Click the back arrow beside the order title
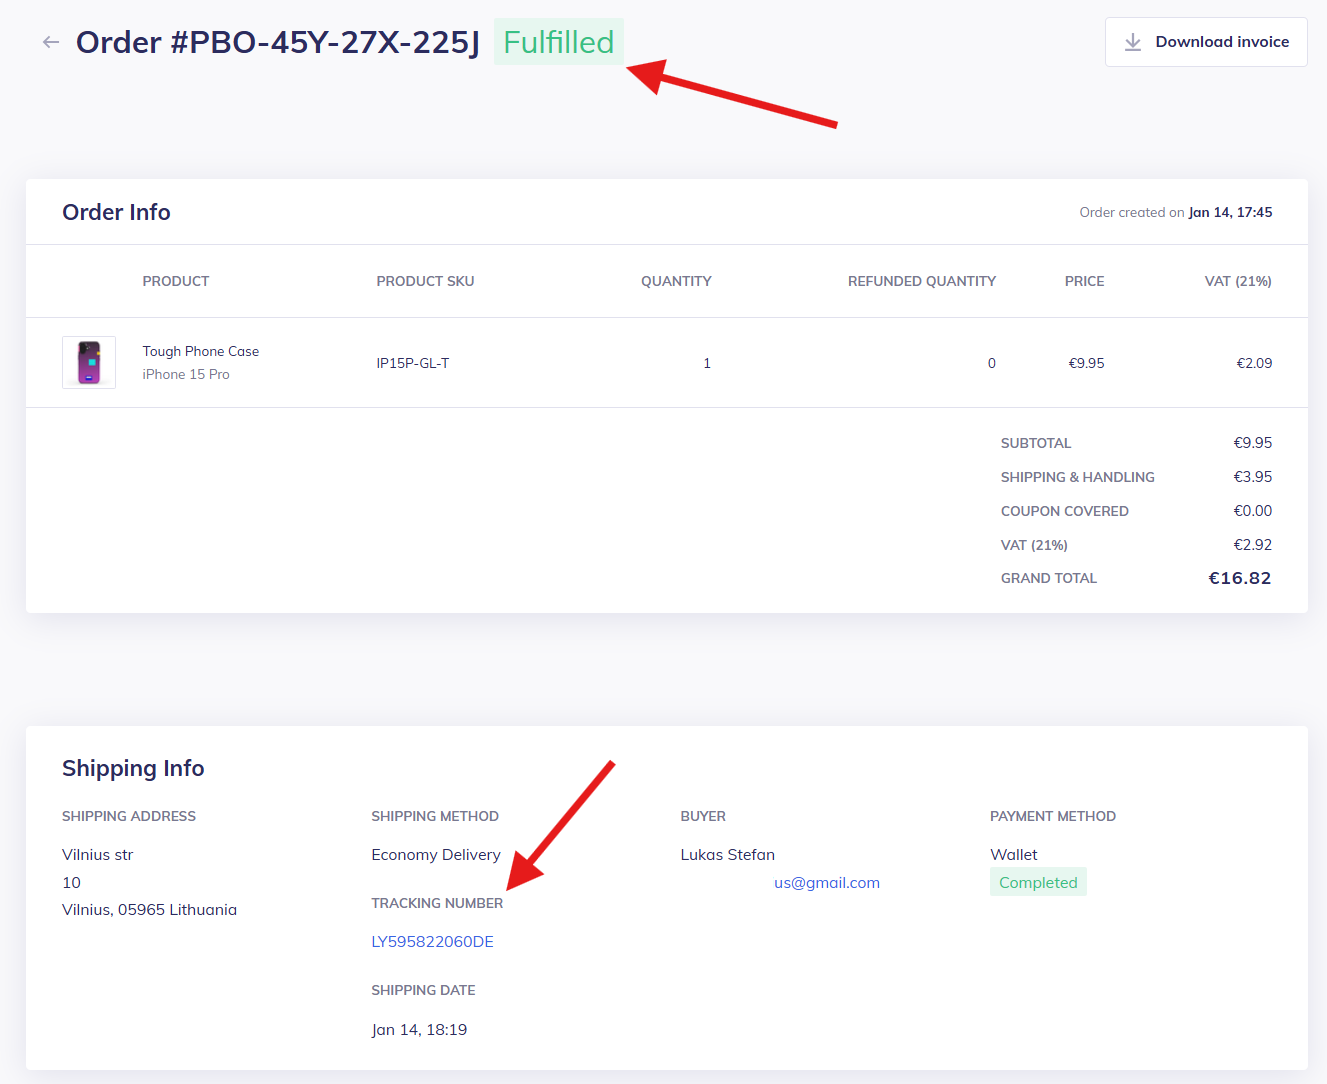The width and height of the screenshot is (1327, 1084). (x=51, y=42)
